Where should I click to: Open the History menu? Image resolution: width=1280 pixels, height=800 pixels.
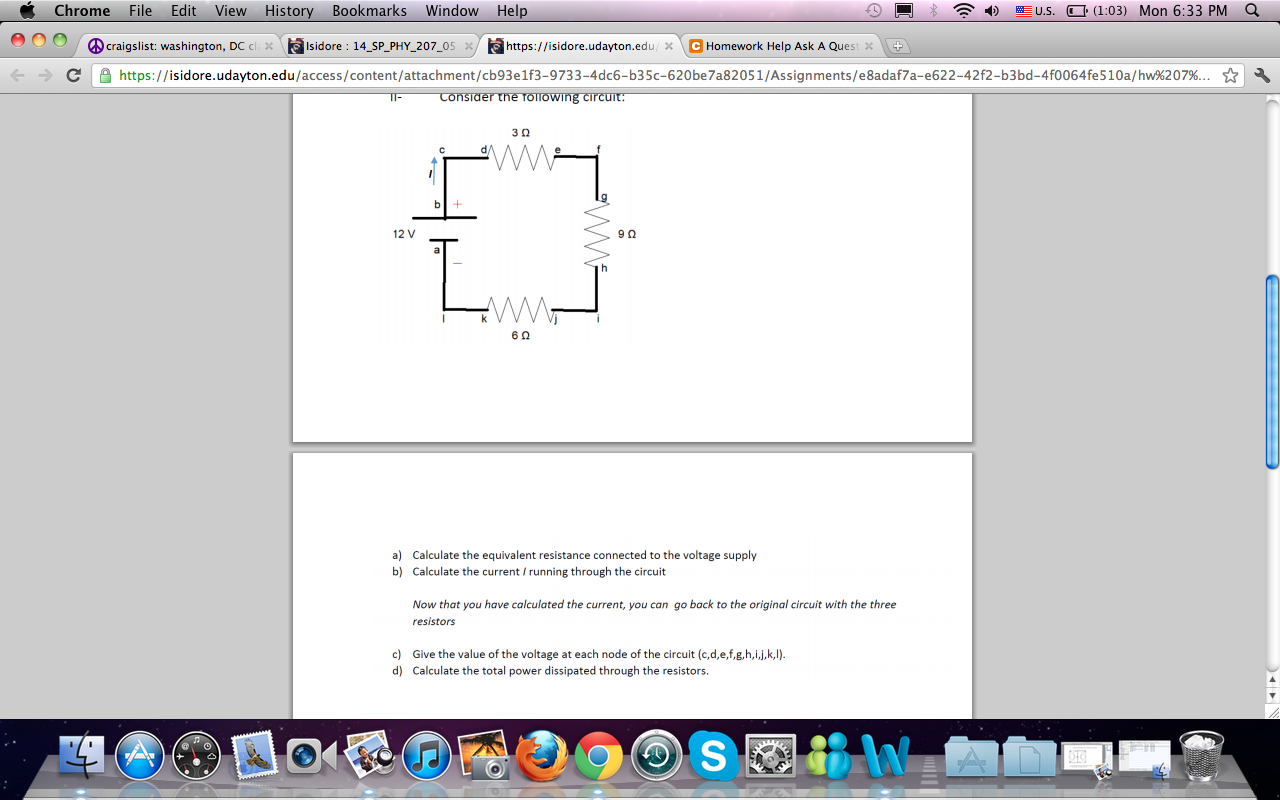pyautogui.click(x=288, y=11)
